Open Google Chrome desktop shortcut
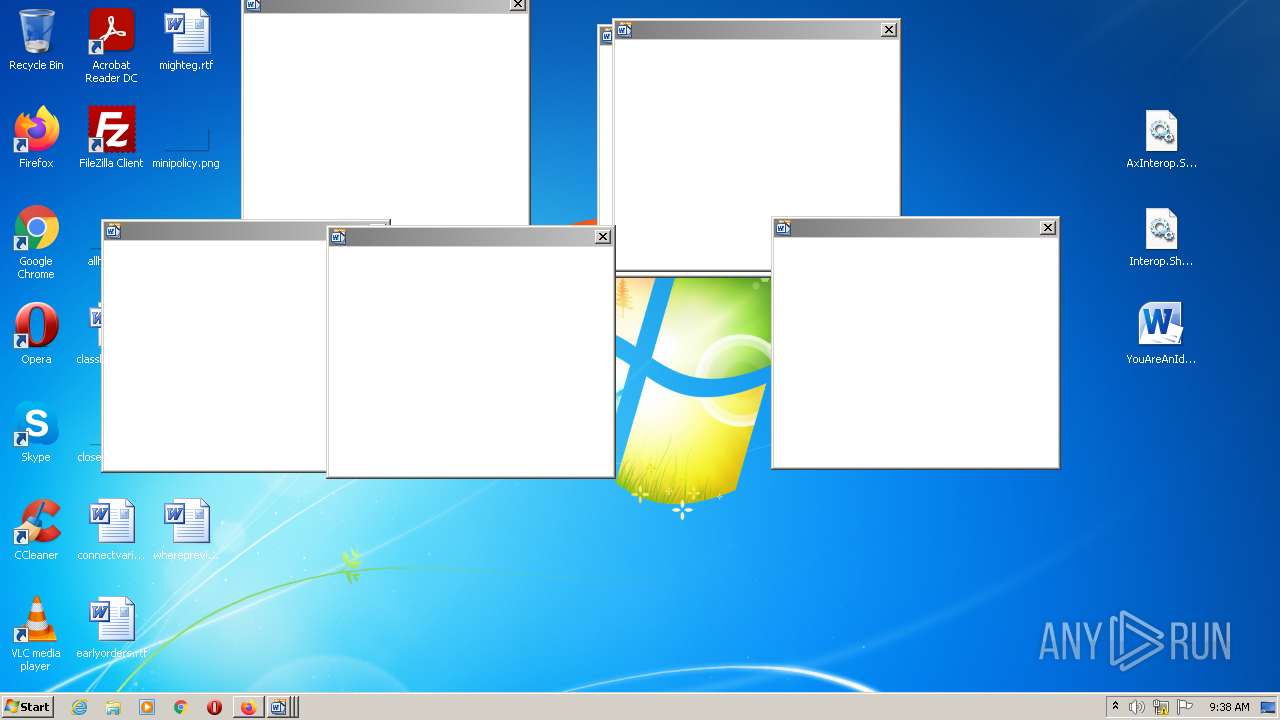The height and width of the screenshot is (720, 1280). click(x=36, y=242)
